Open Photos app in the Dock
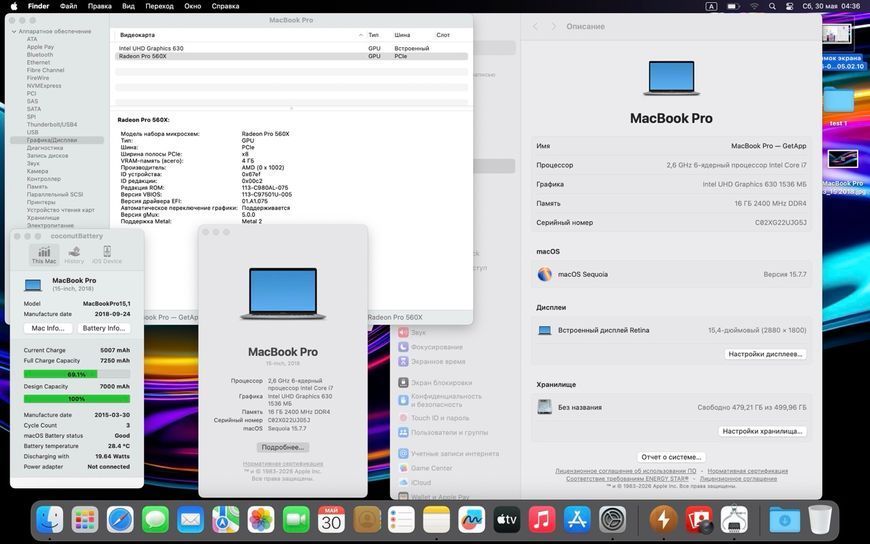 (x=261, y=520)
